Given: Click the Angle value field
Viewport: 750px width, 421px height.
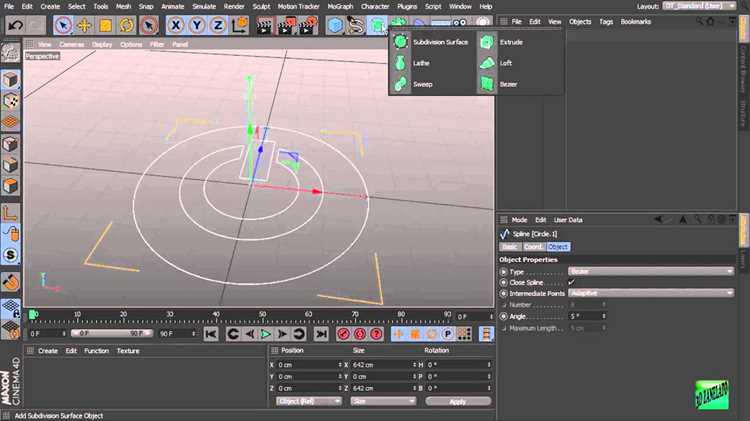Looking at the screenshot, I should (587, 316).
